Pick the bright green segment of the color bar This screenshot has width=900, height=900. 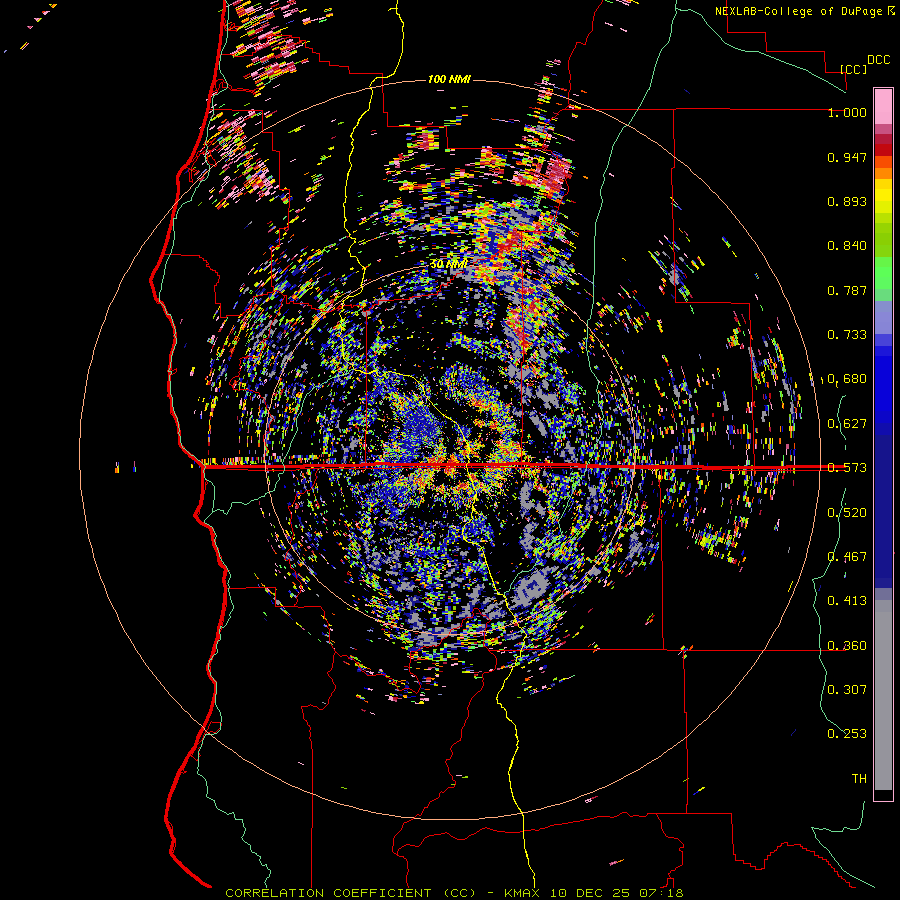883,273
